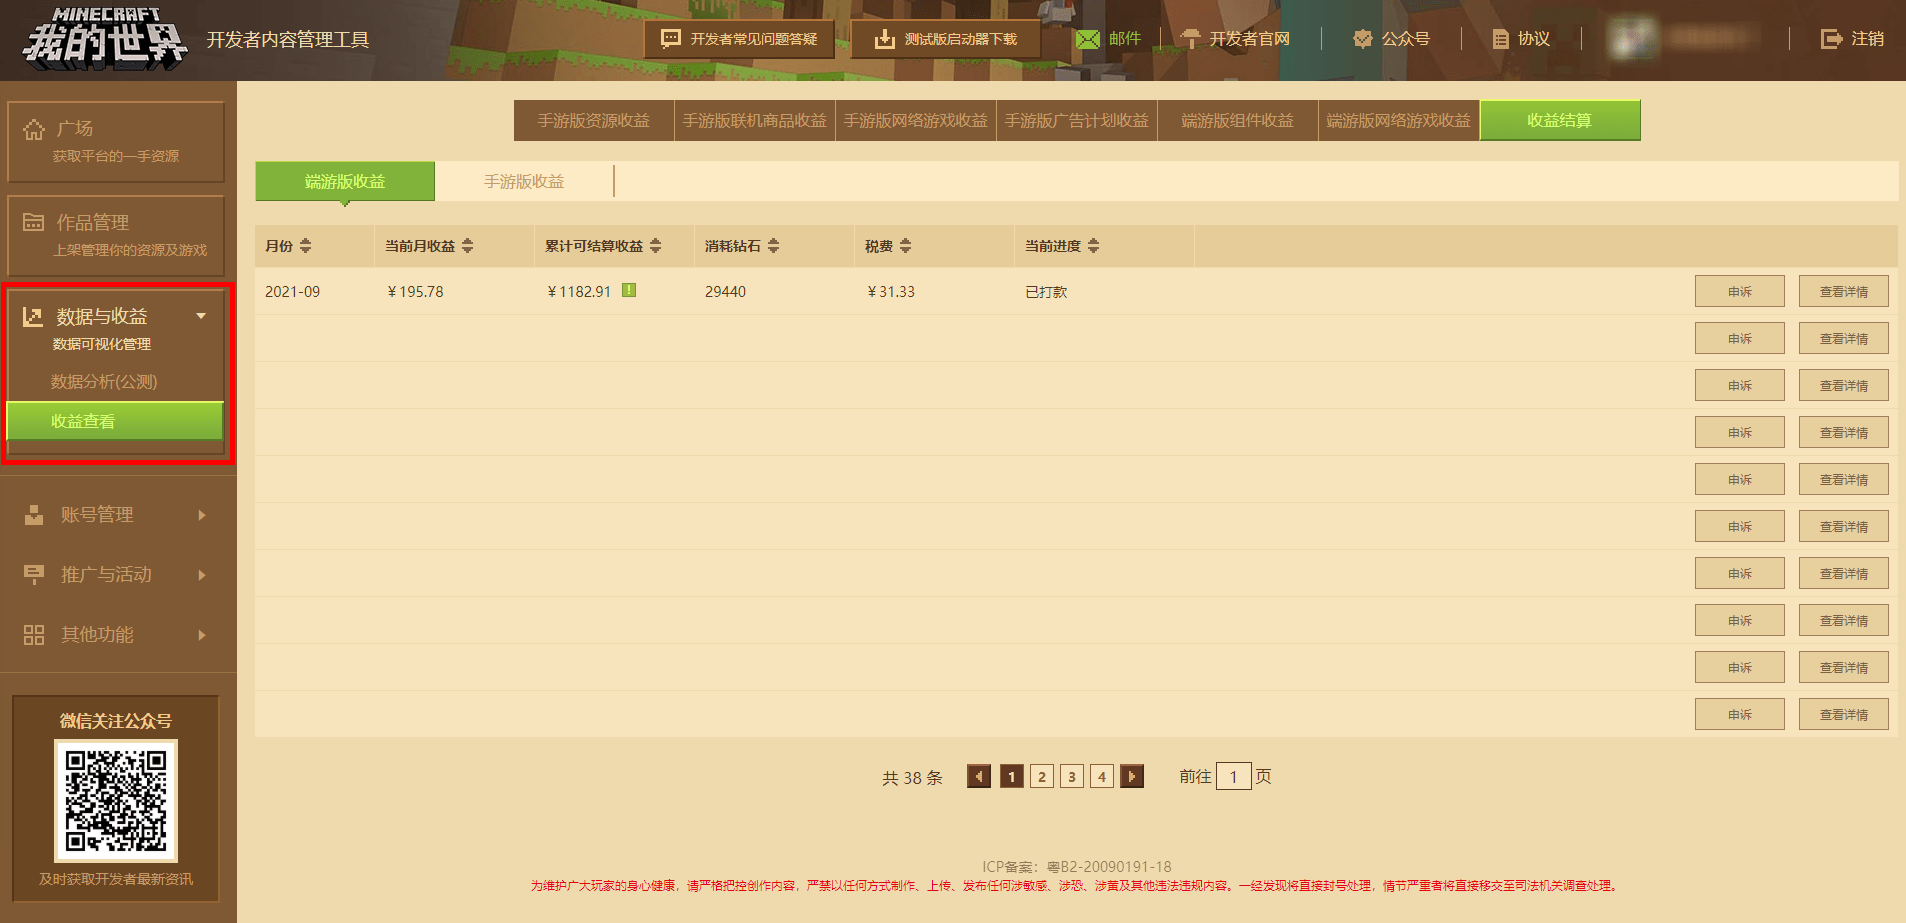Sort by 消耗钻石 column arrows
The width and height of the screenshot is (1906, 923).
774,246
